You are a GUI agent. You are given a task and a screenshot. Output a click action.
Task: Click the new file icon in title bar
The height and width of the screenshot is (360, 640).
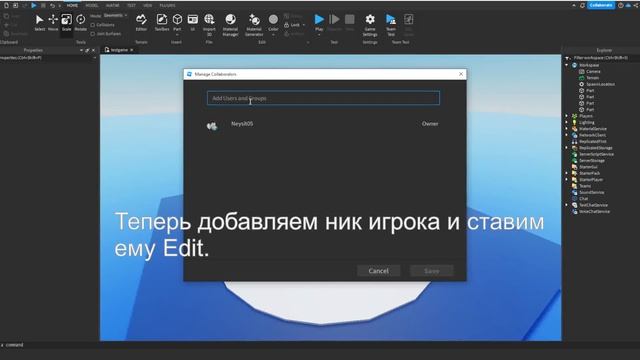point(6,5)
